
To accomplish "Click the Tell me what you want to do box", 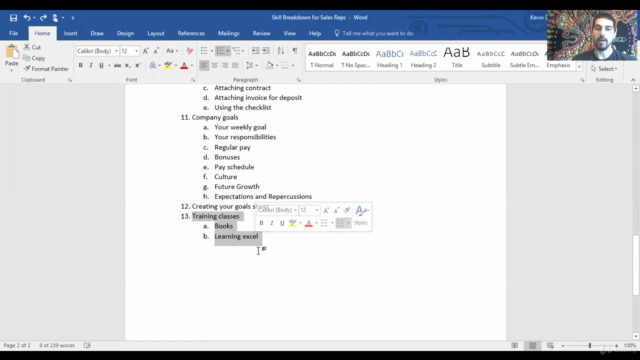I will point(373,33).
